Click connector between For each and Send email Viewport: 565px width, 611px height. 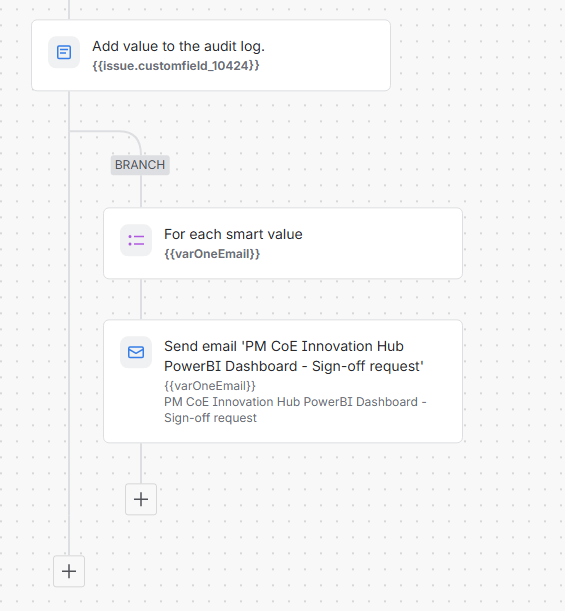click(x=141, y=299)
